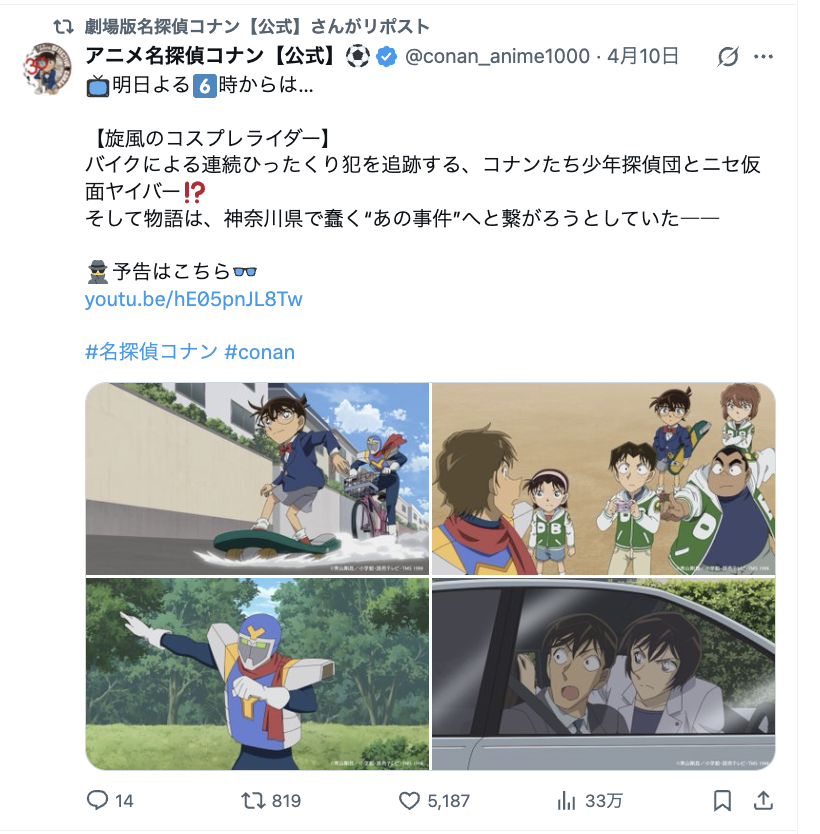This screenshot has height=834, width=820.
Task: Open the #conan hashtag
Action: point(260,352)
